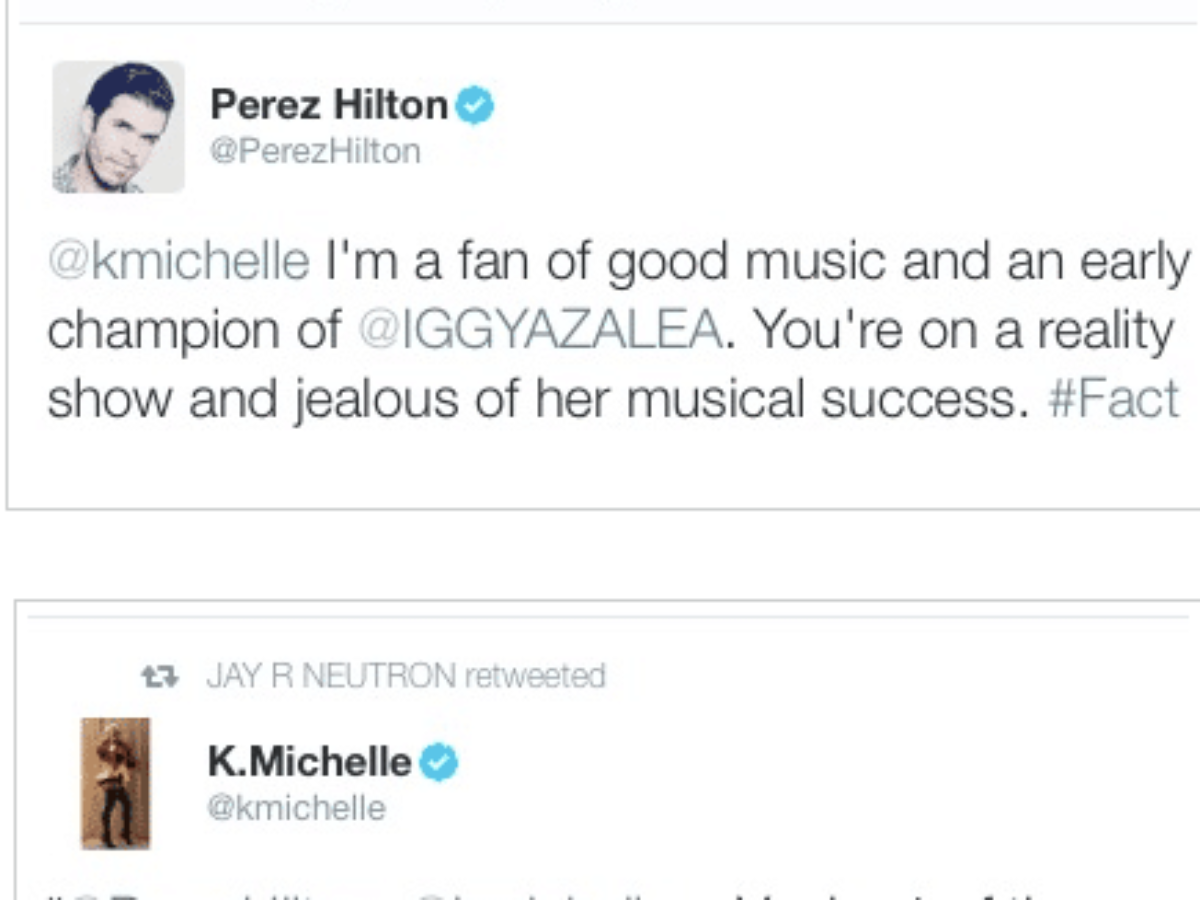Click the @kmichelle mention in Perez's tweet
Screen dimensions: 1200x900
[x=178, y=261]
